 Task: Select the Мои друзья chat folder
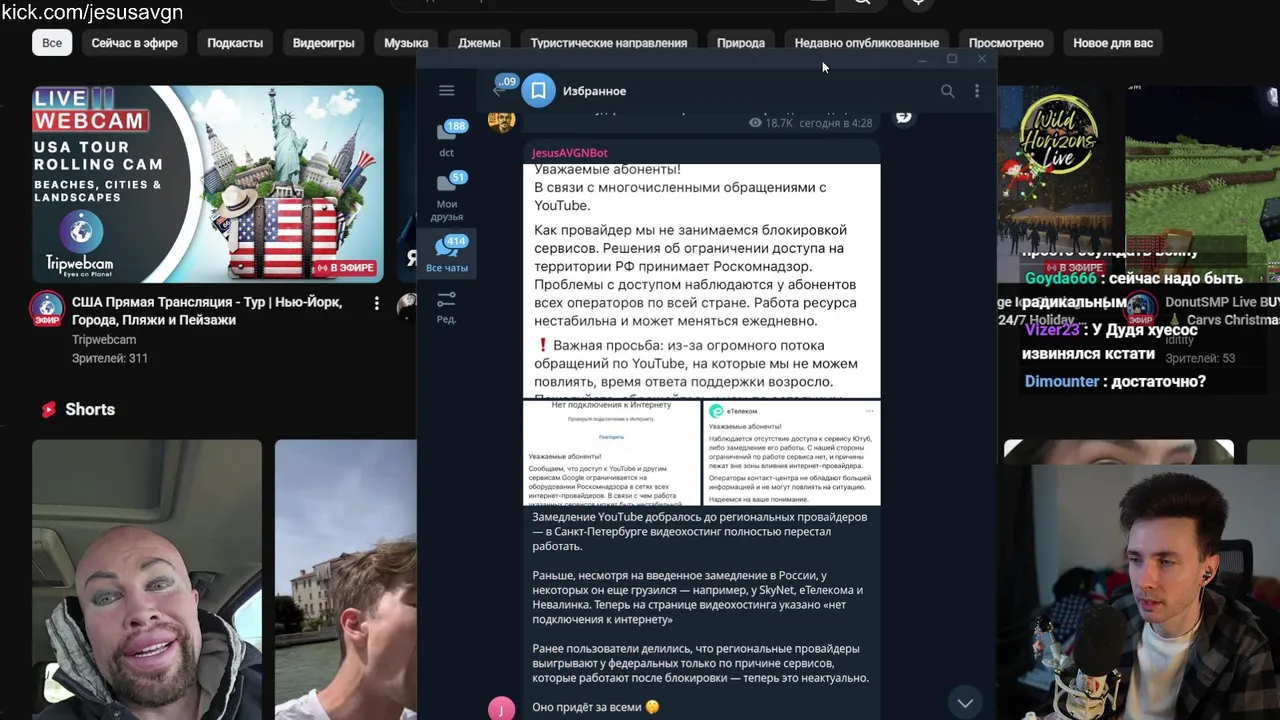pyautogui.click(x=447, y=197)
